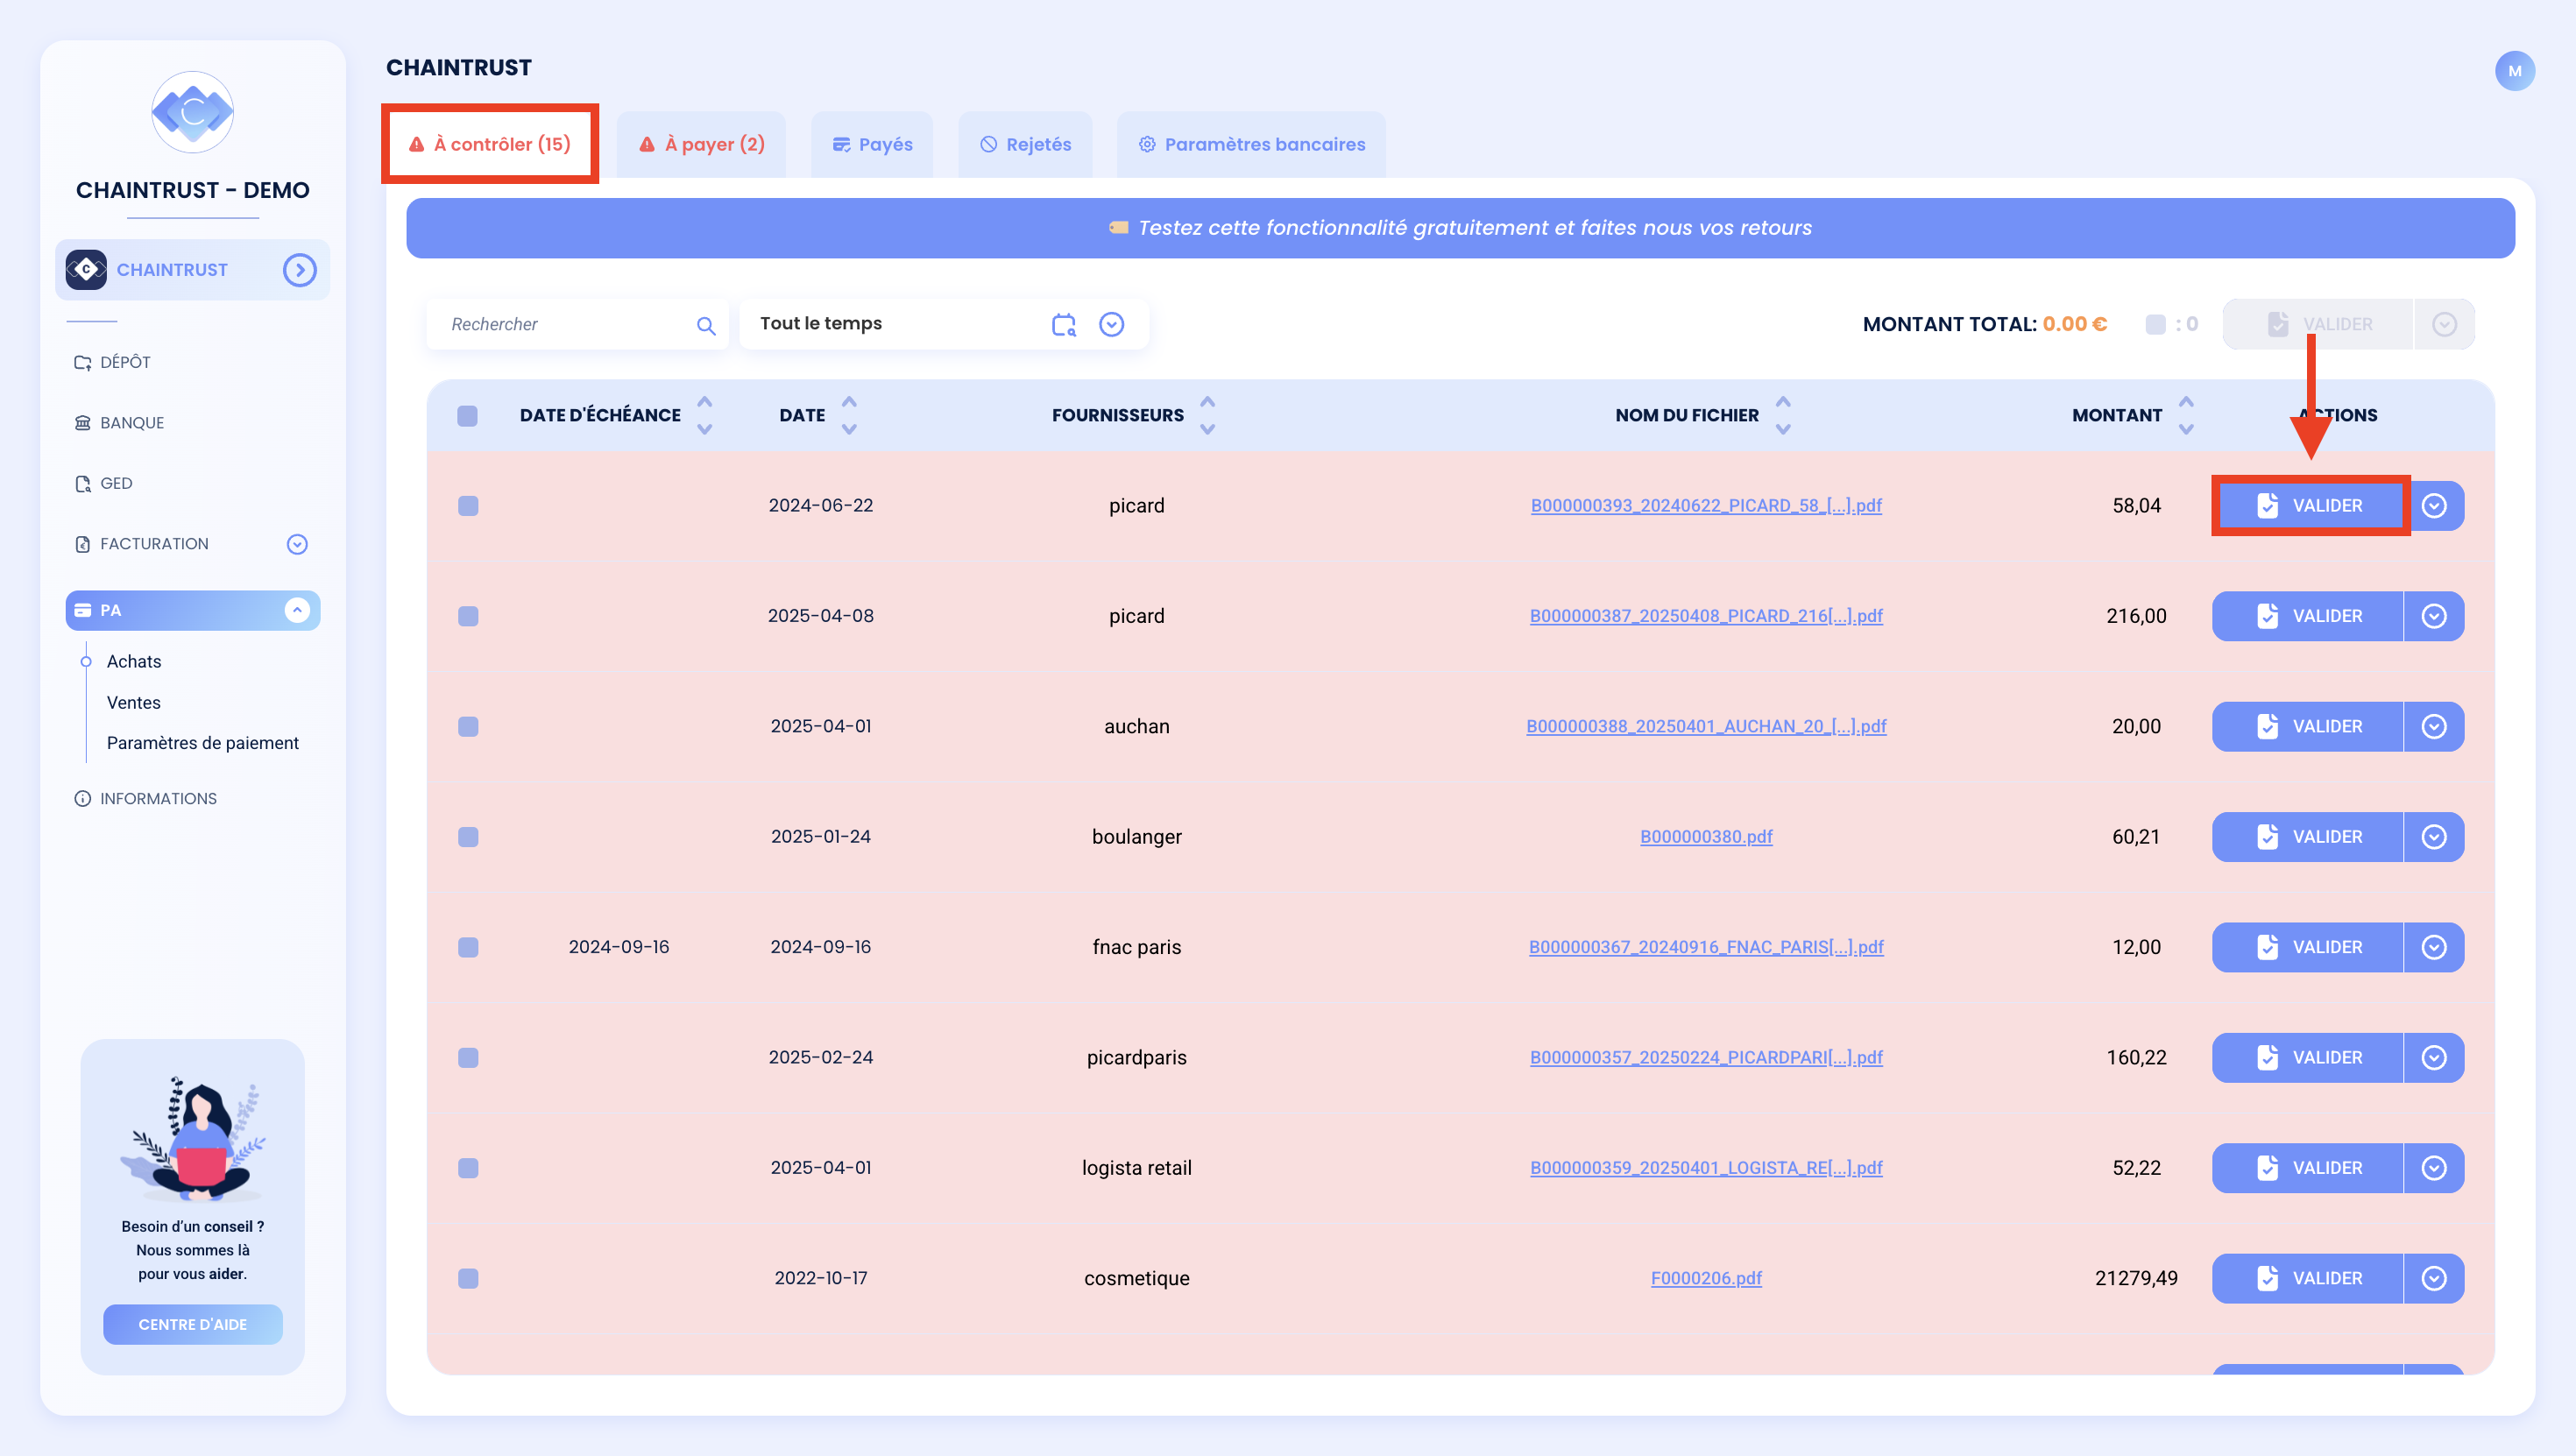Check the boulanger row checkbox
Screen dimensions: 2576x1456
[468, 837]
